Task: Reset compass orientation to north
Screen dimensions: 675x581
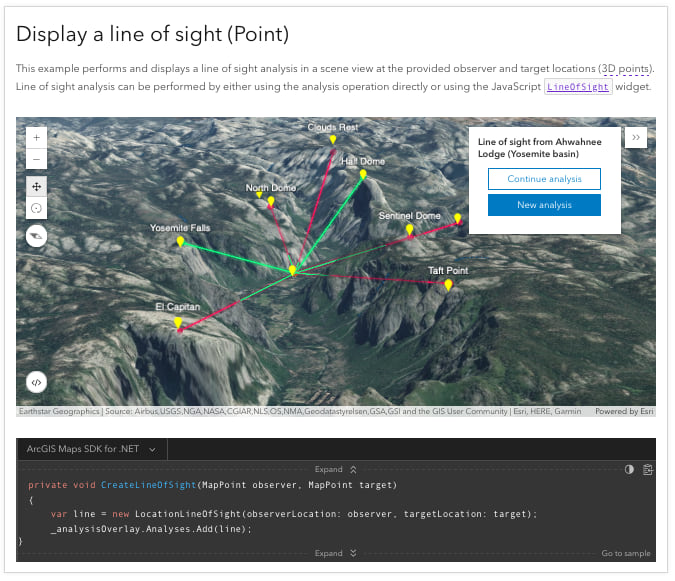Action: click(x=37, y=236)
